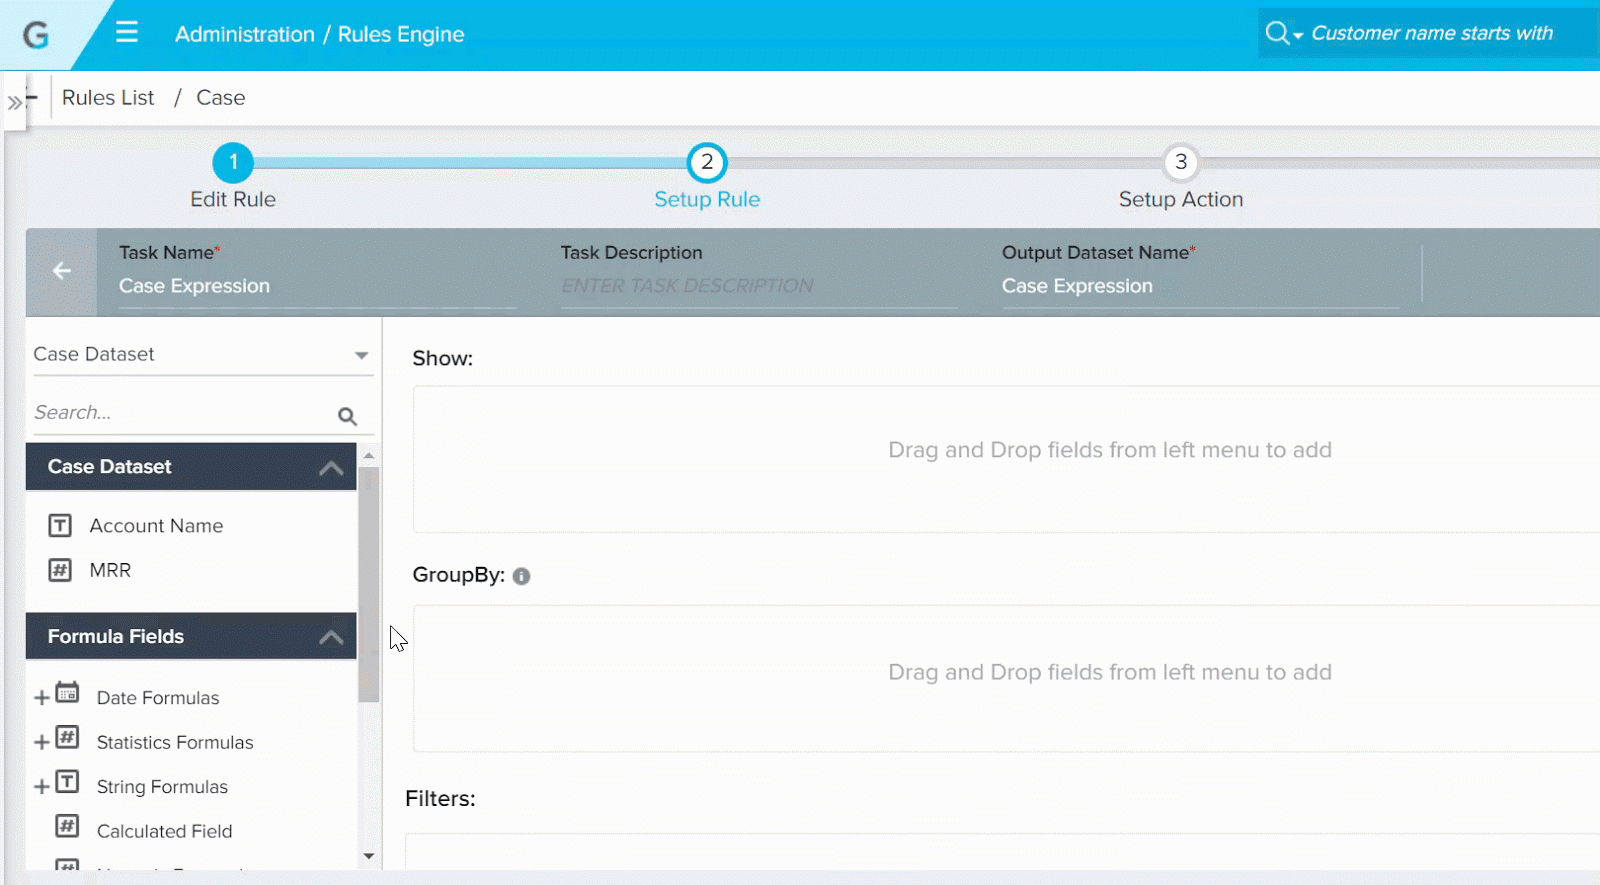Click the left panel scrollbar up arrow
1600x885 pixels.
tap(369, 455)
